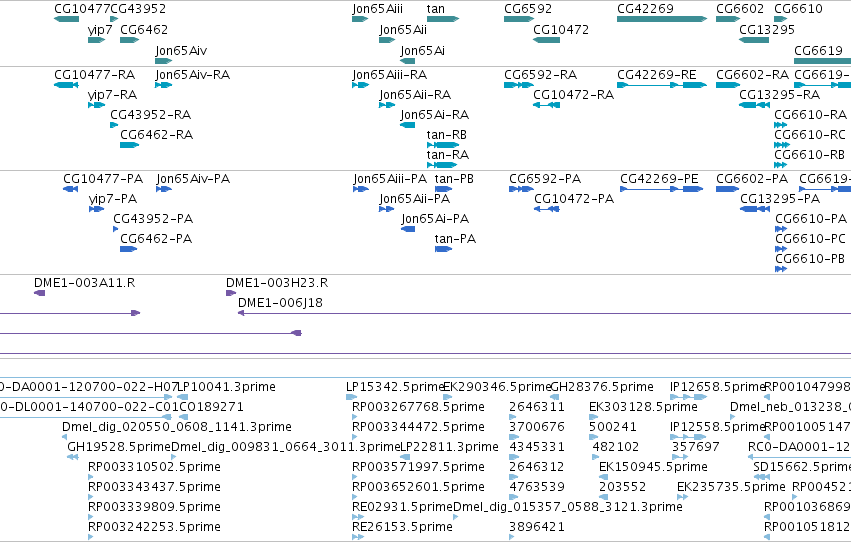Select the yip7 gene label
The image size is (851, 542).
click(x=100, y=30)
